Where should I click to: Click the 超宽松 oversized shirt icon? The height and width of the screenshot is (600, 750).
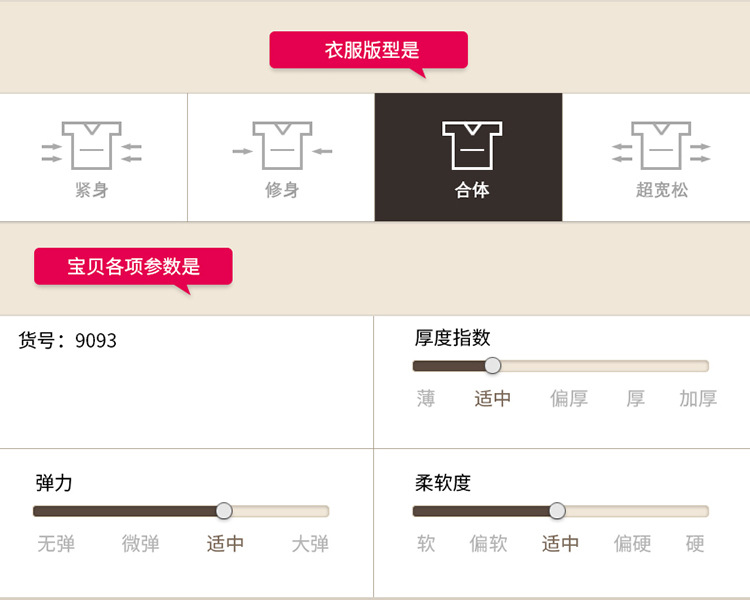point(662,146)
